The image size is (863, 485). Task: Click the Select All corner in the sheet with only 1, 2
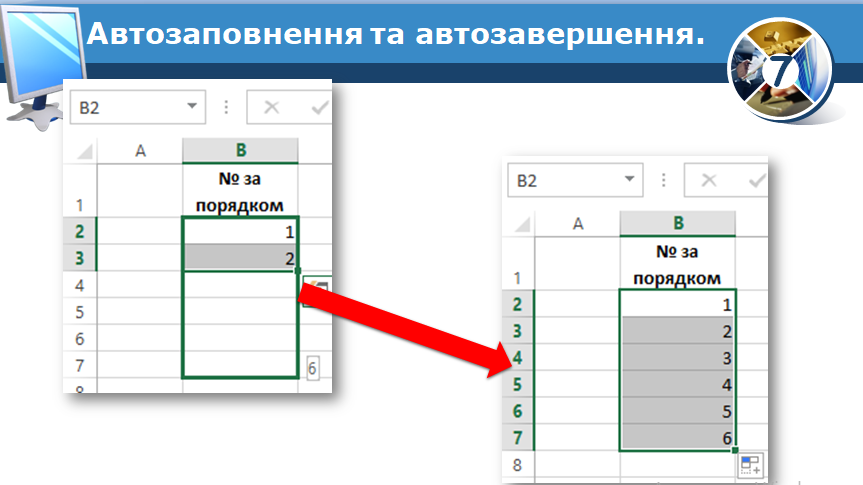pyautogui.click(x=83, y=151)
